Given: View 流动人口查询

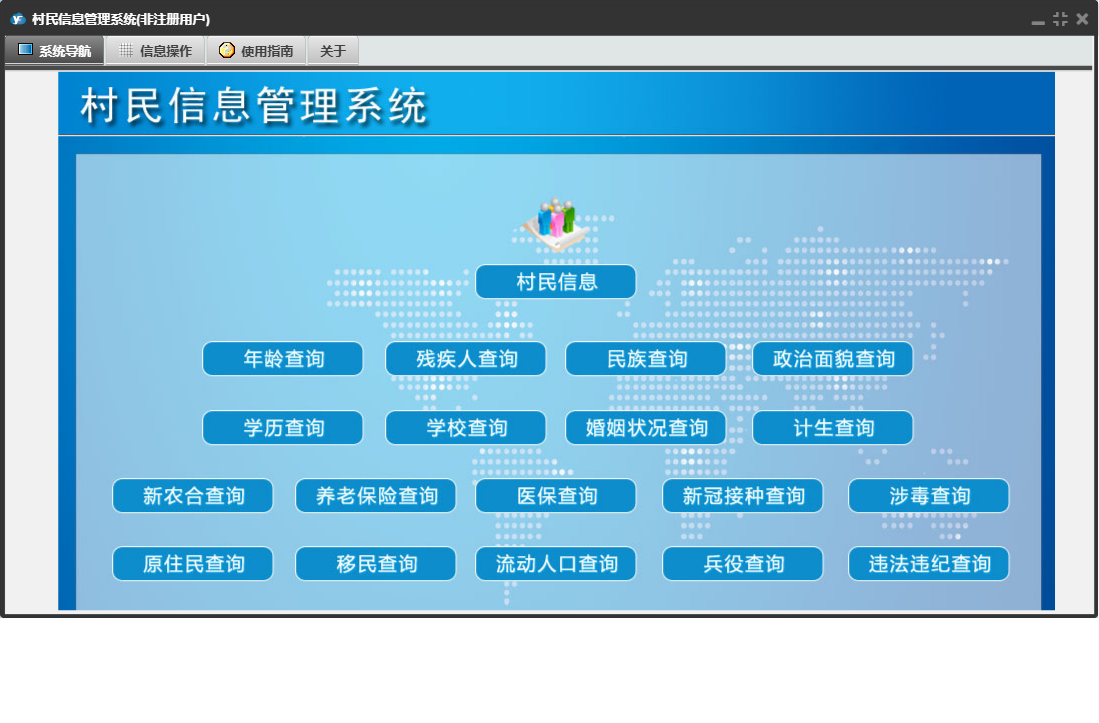Looking at the screenshot, I should click(556, 564).
